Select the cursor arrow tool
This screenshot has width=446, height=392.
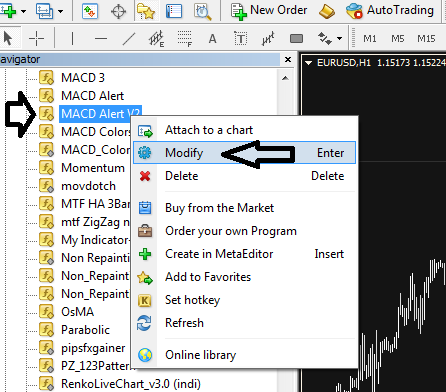pyautogui.click(x=8, y=39)
